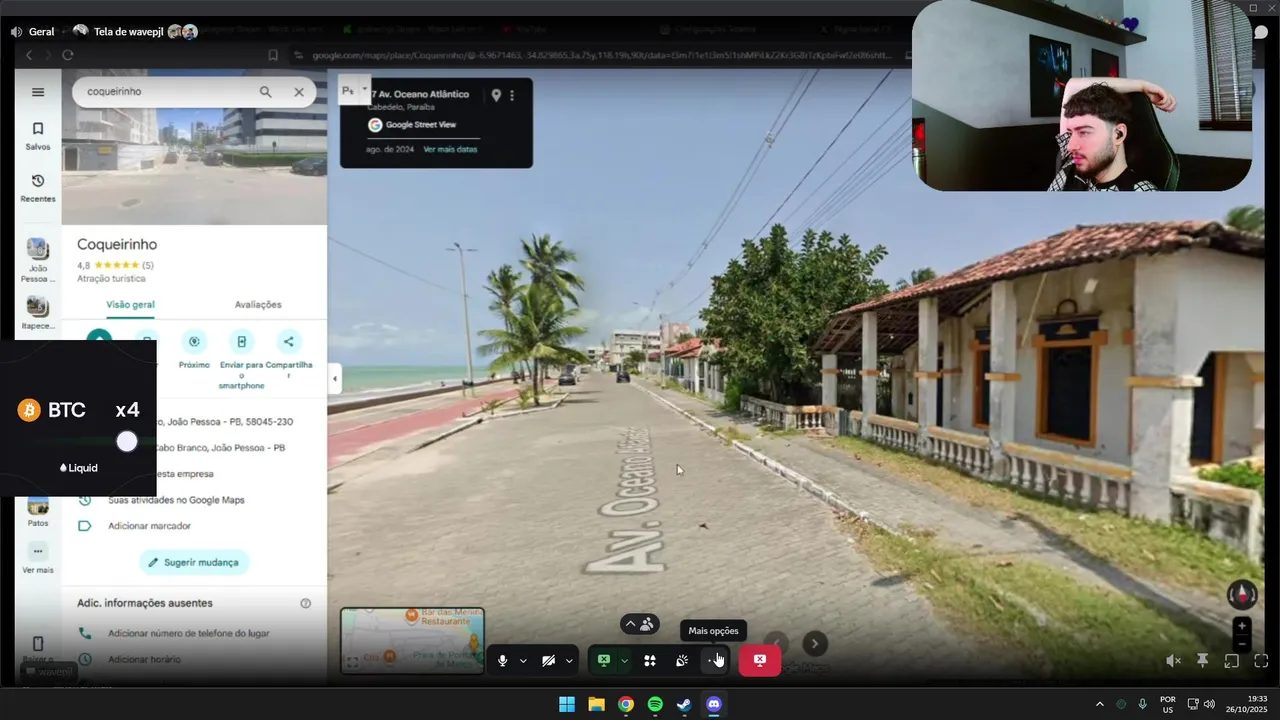Screen dimensions: 1280x720
Task: Collapse the Maps side panel
Action: [x=334, y=379]
